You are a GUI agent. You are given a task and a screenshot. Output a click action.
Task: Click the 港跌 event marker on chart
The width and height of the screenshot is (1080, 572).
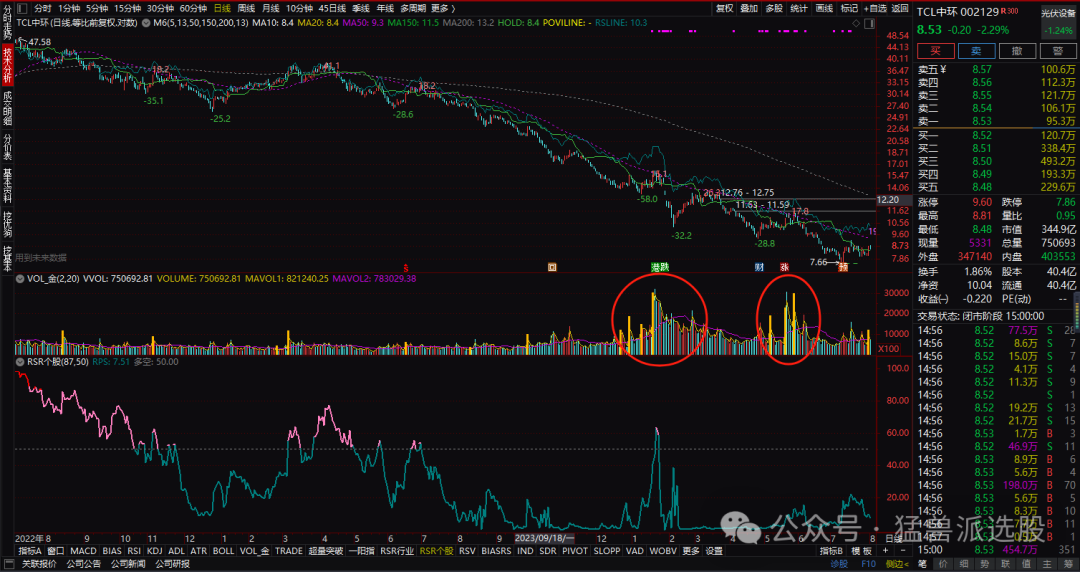pos(660,267)
